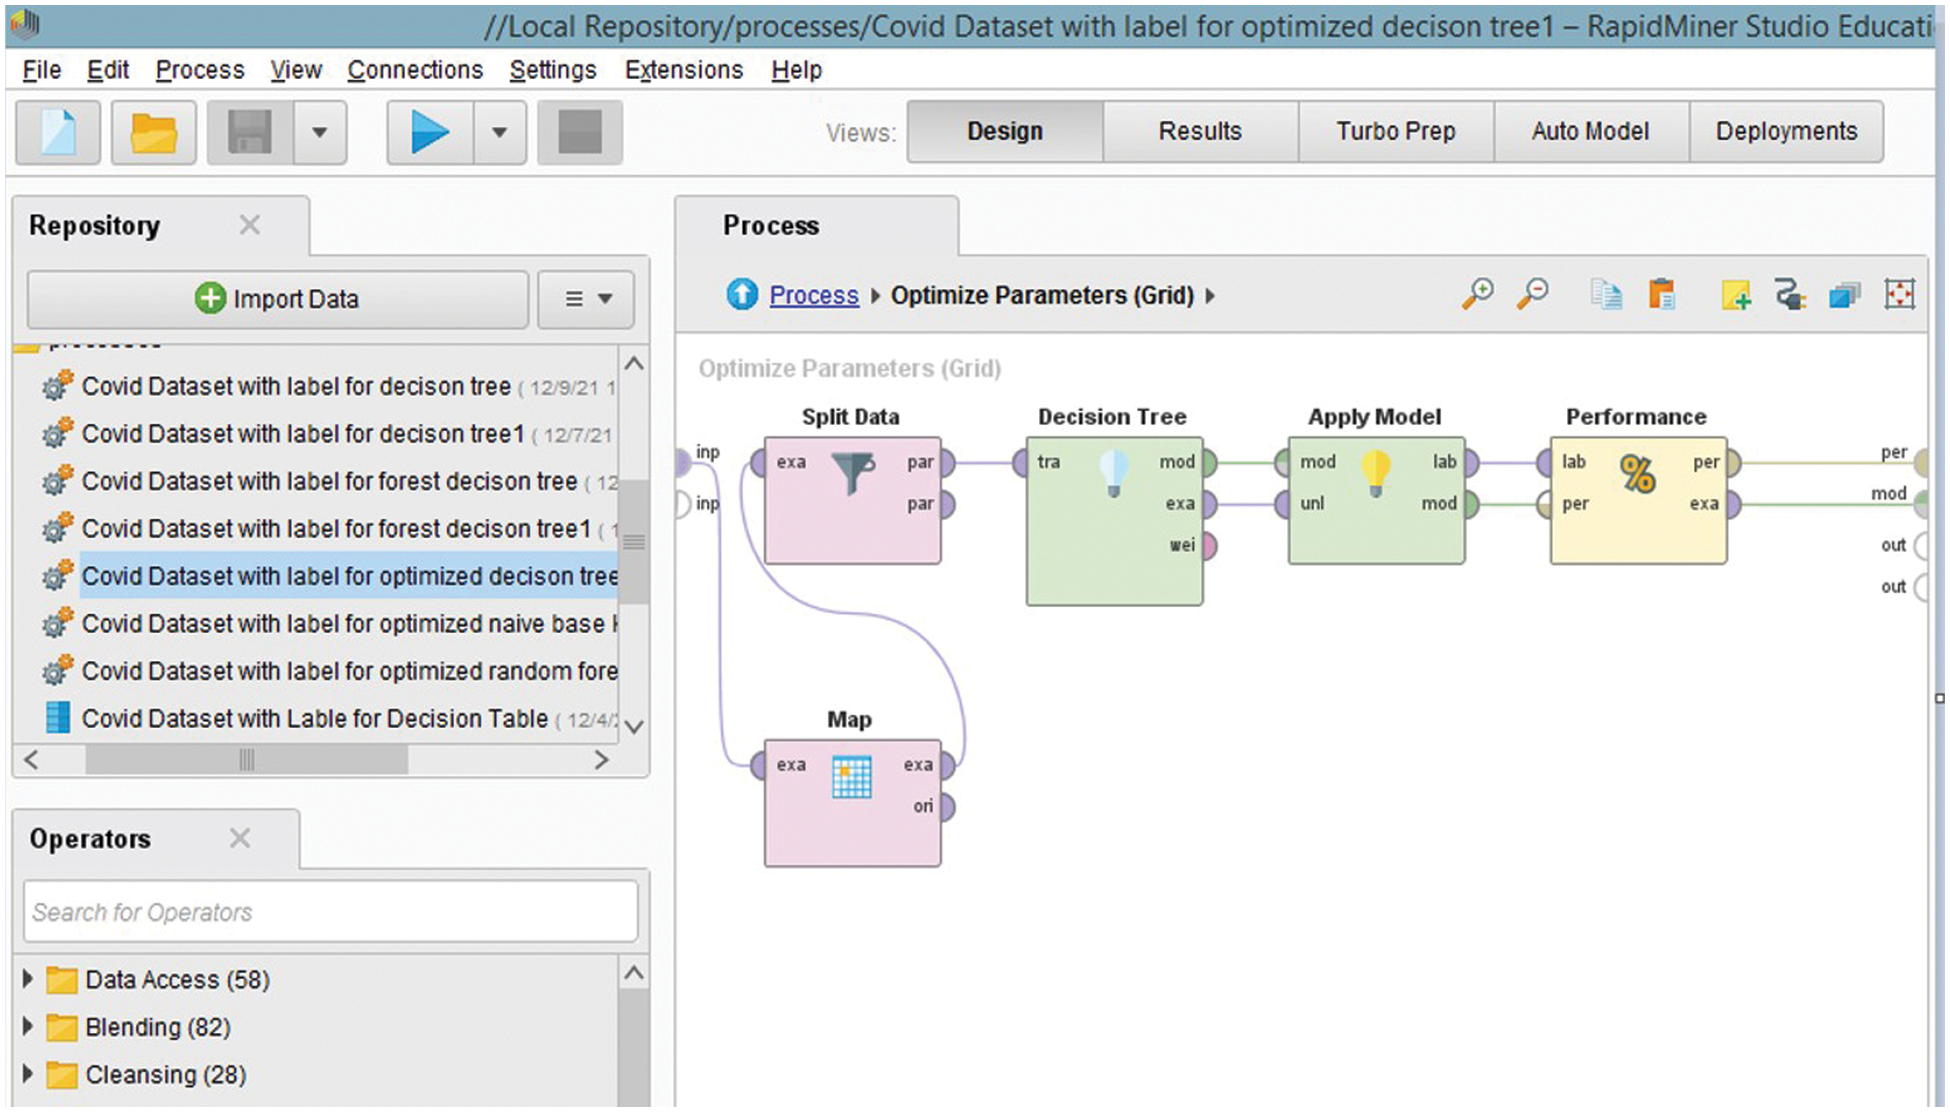Click the Process breadcrumb link

click(x=813, y=295)
